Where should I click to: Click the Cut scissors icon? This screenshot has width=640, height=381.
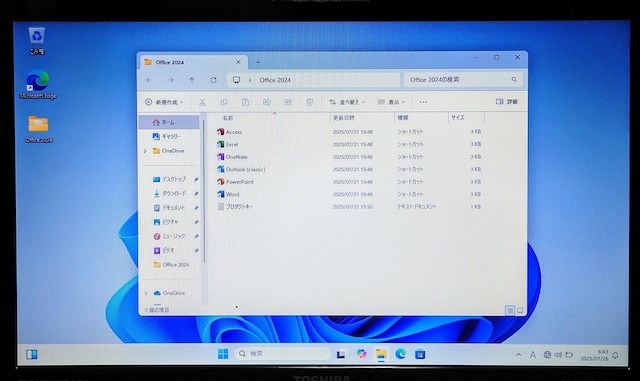tap(202, 102)
